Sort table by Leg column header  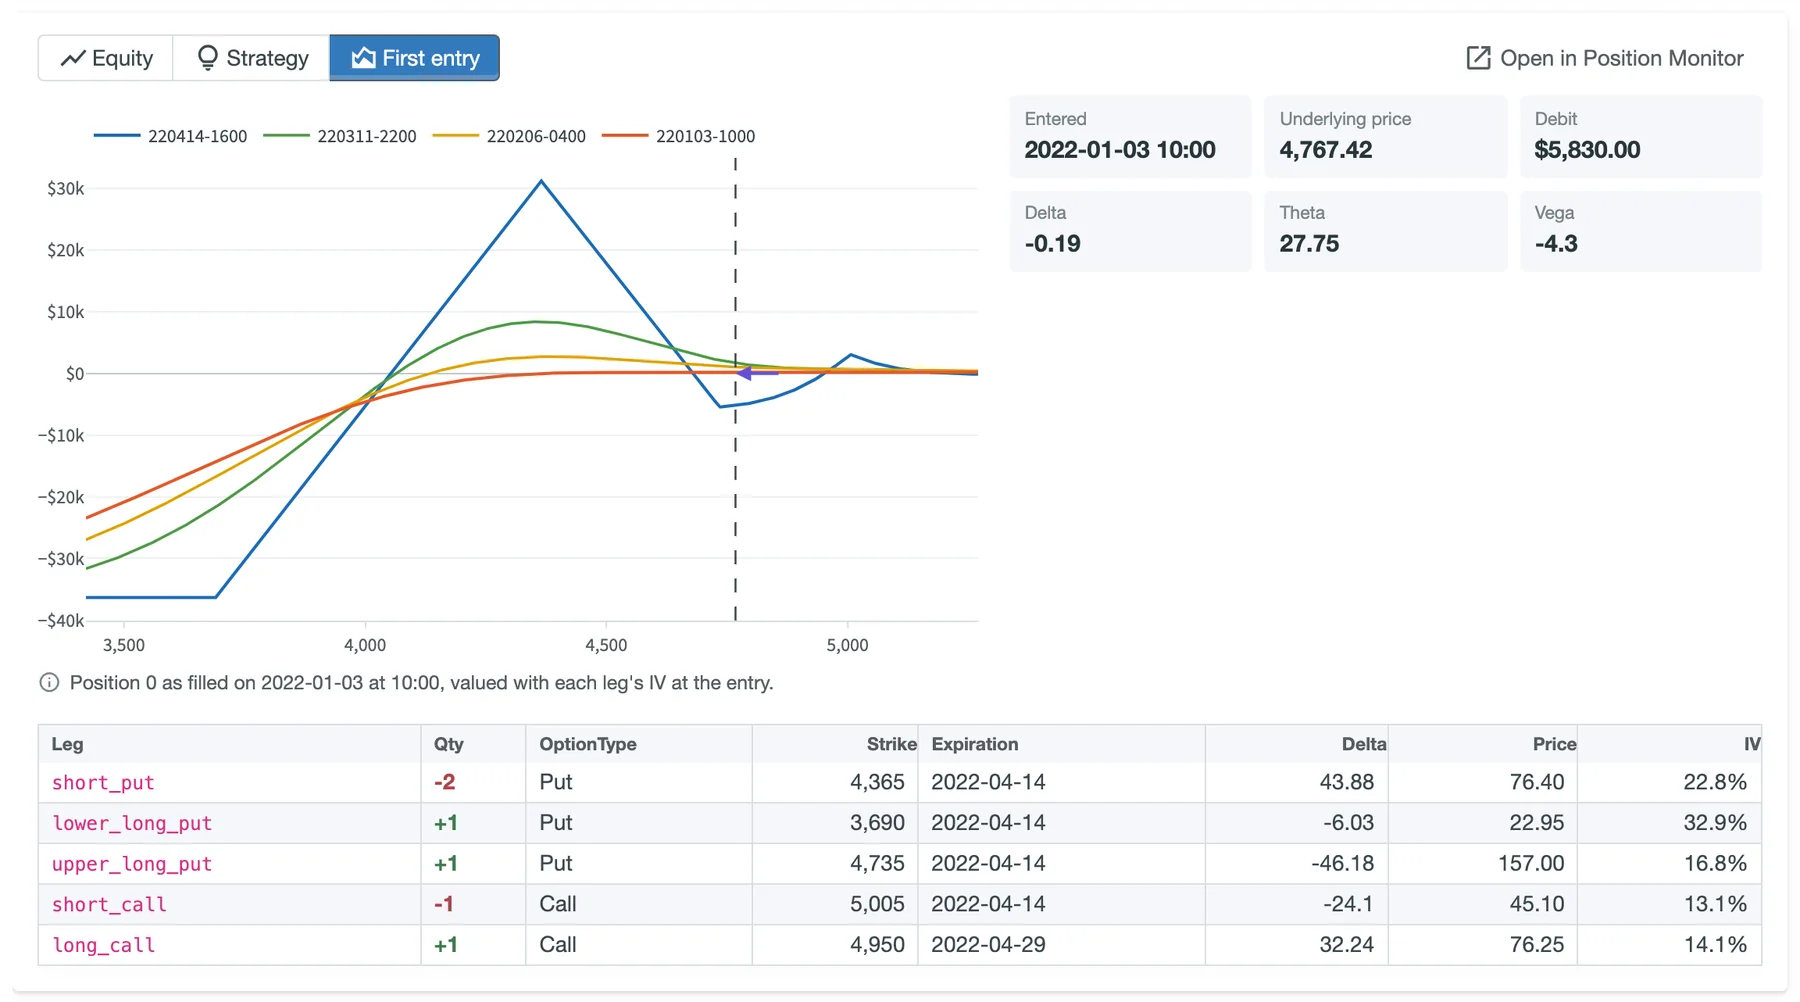(x=229, y=744)
